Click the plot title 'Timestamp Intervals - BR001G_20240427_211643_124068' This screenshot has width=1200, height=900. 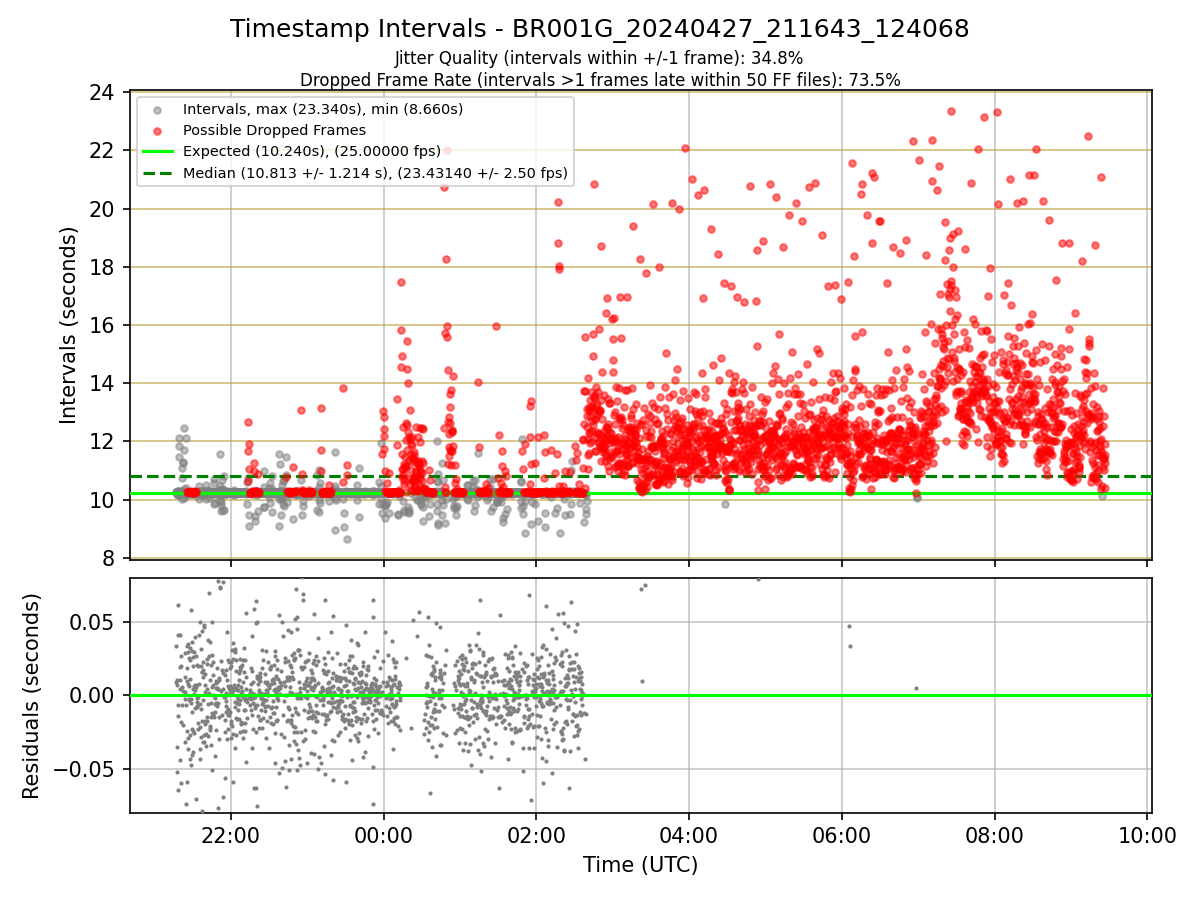pyautogui.click(x=599, y=29)
